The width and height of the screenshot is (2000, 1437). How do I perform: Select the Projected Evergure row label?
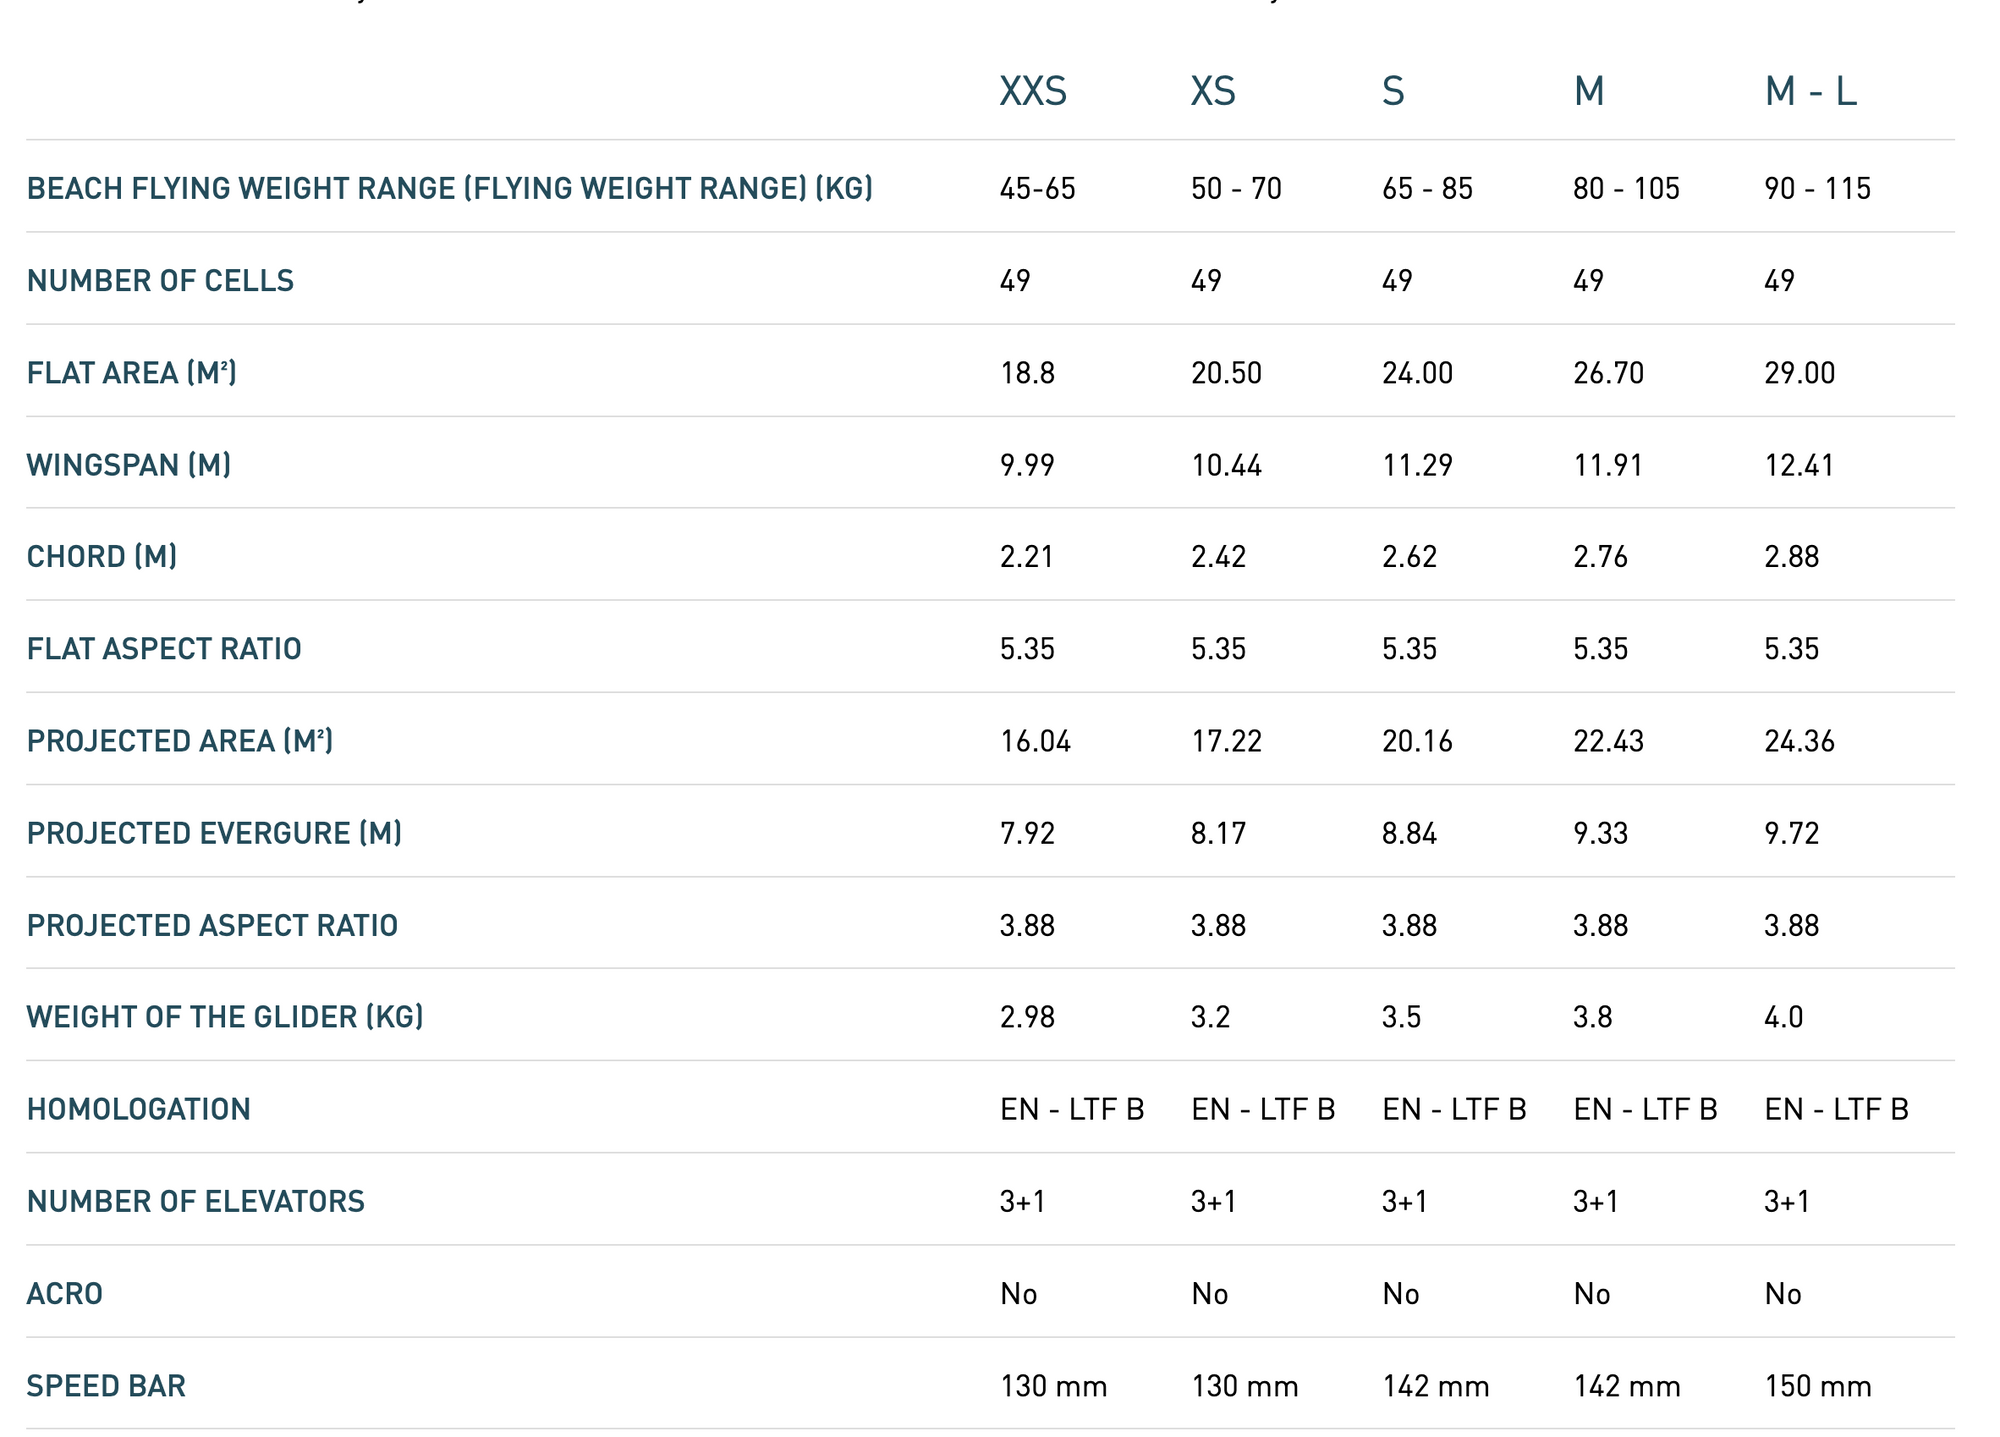[214, 833]
